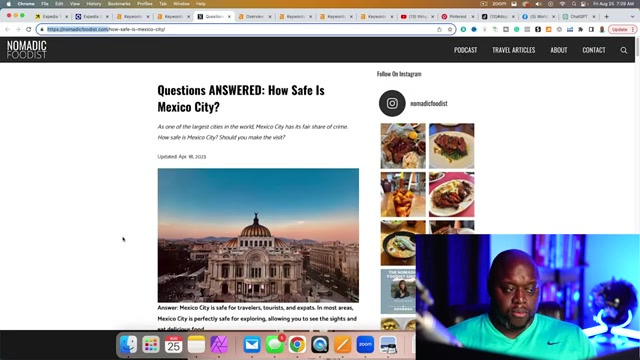
Task: Open Zoom from the Dock
Action: coord(365,345)
